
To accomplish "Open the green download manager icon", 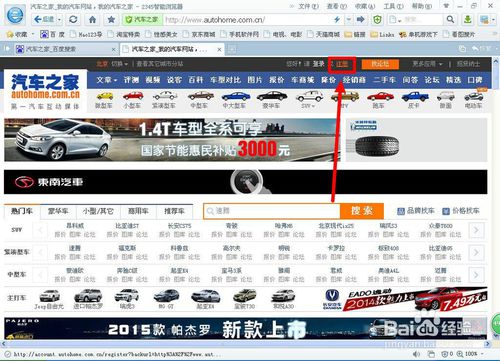I will point(468,20).
